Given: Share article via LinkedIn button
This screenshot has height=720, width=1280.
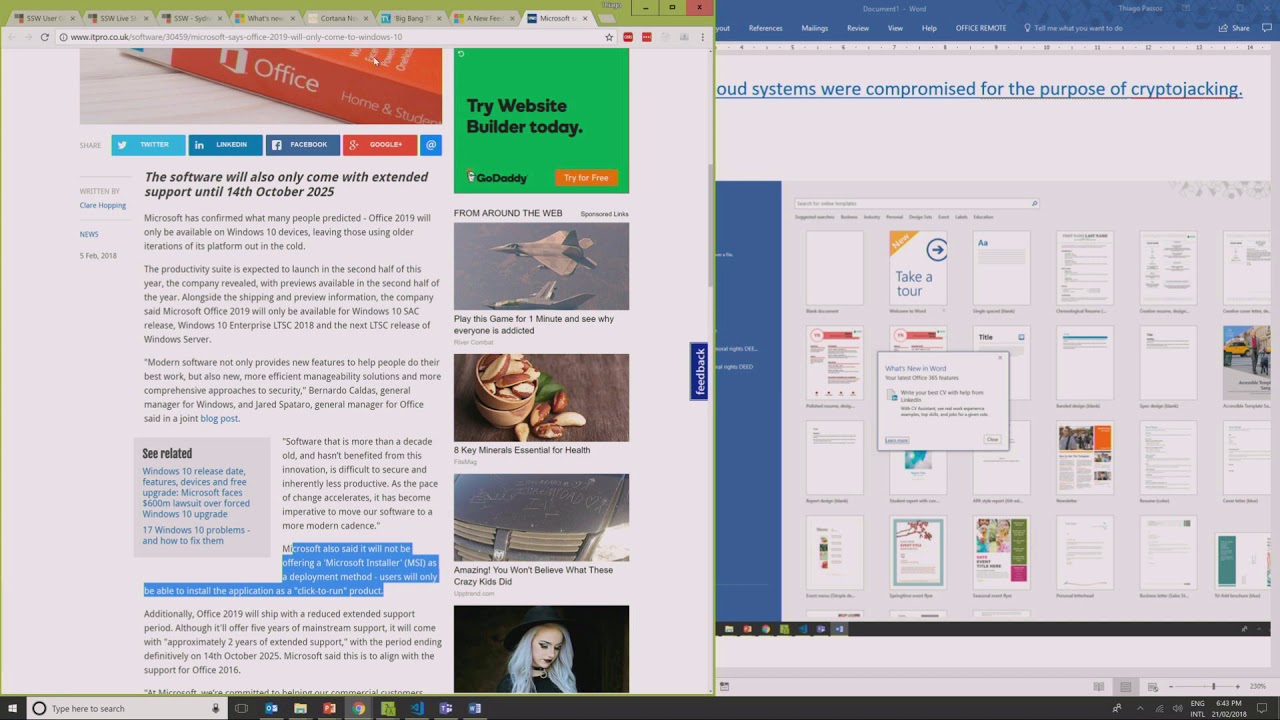Looking at the screenshot, I should point(225,145).
